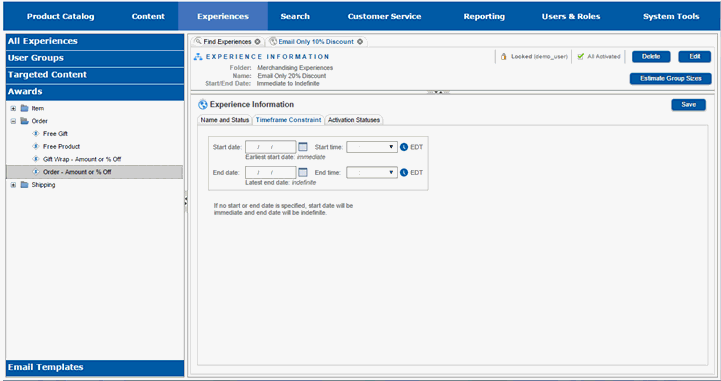
Task: Click Estimate Group Sizes button
Action: [x=670, y=79]
